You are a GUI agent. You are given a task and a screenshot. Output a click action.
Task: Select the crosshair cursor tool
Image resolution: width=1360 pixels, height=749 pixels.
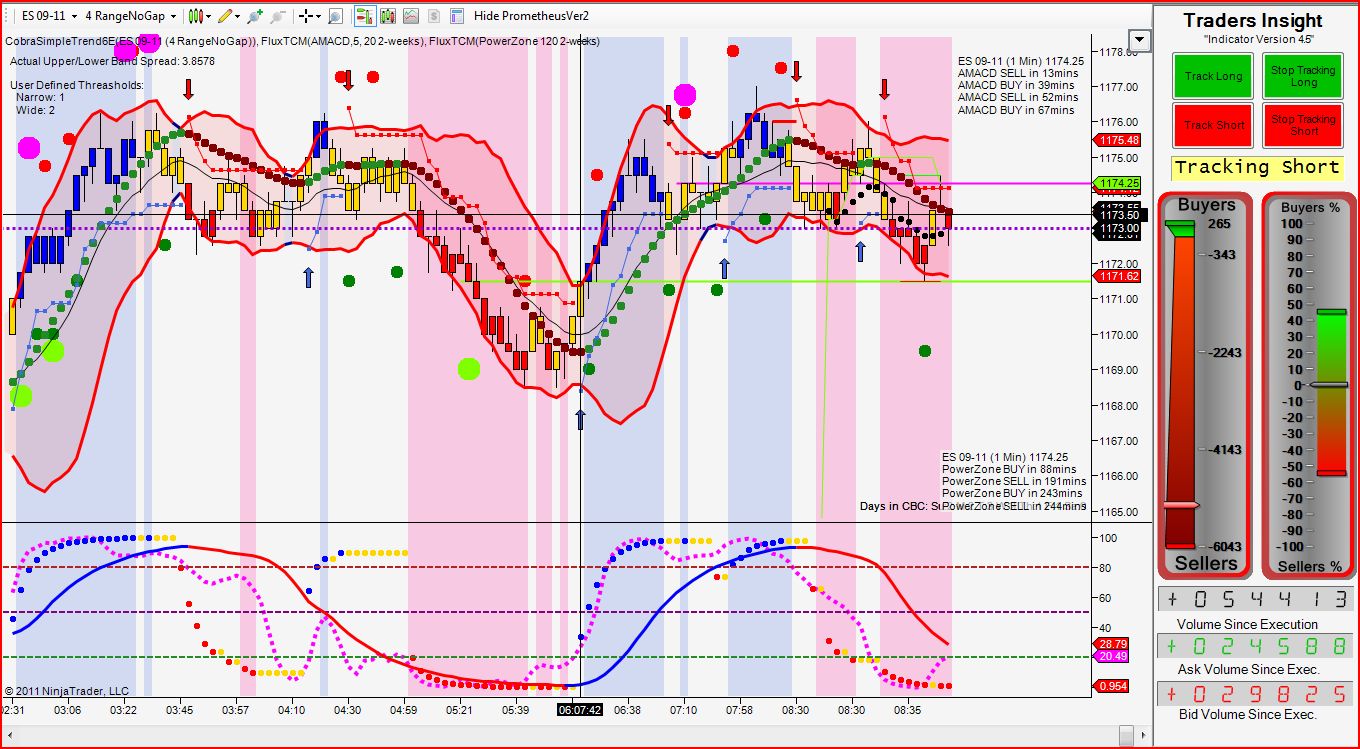tap(306, 16)
